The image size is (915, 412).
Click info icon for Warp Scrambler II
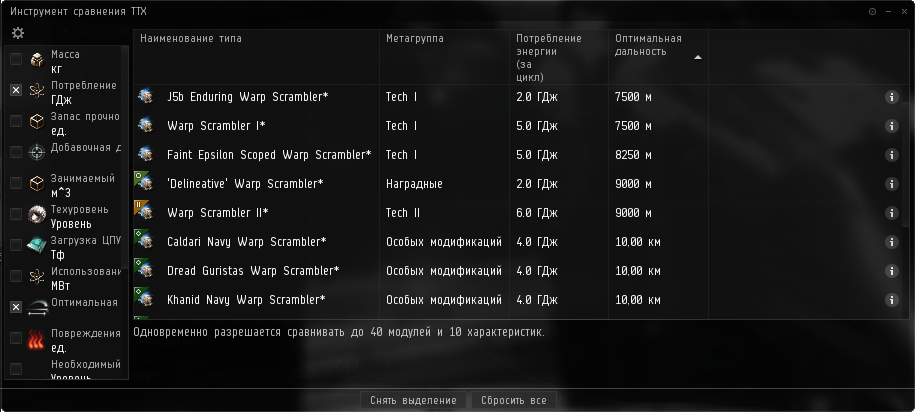(891, 213)
